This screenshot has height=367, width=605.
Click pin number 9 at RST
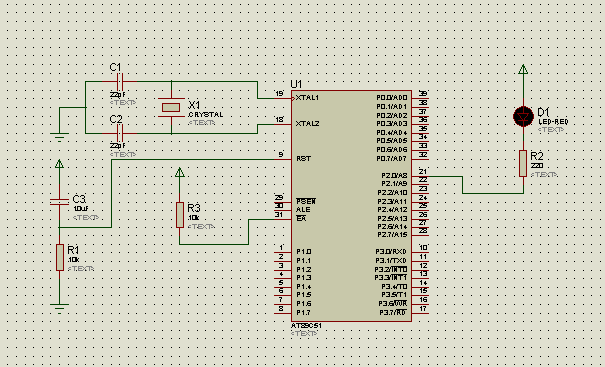pyautogui.click(x=281, y=154)
